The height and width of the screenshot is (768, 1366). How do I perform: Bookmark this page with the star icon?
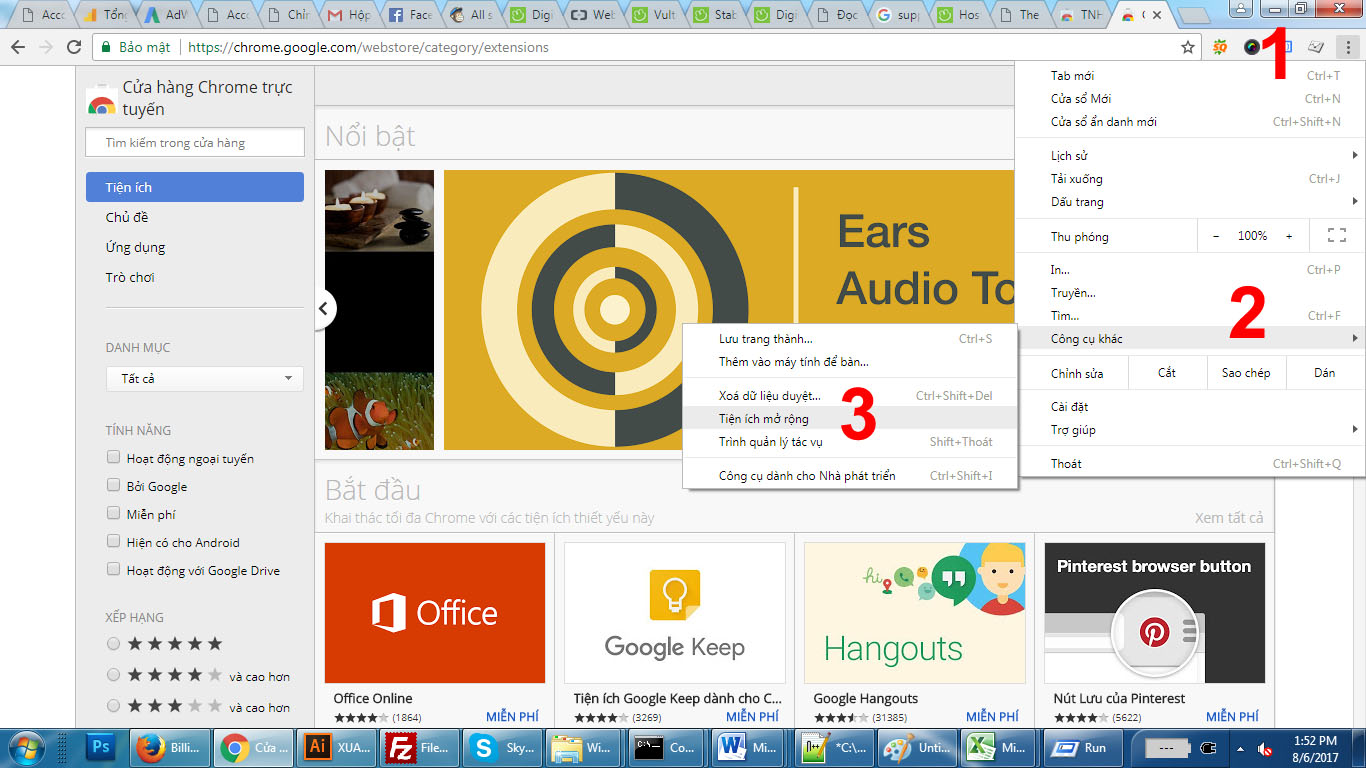tap(1188, 47)
